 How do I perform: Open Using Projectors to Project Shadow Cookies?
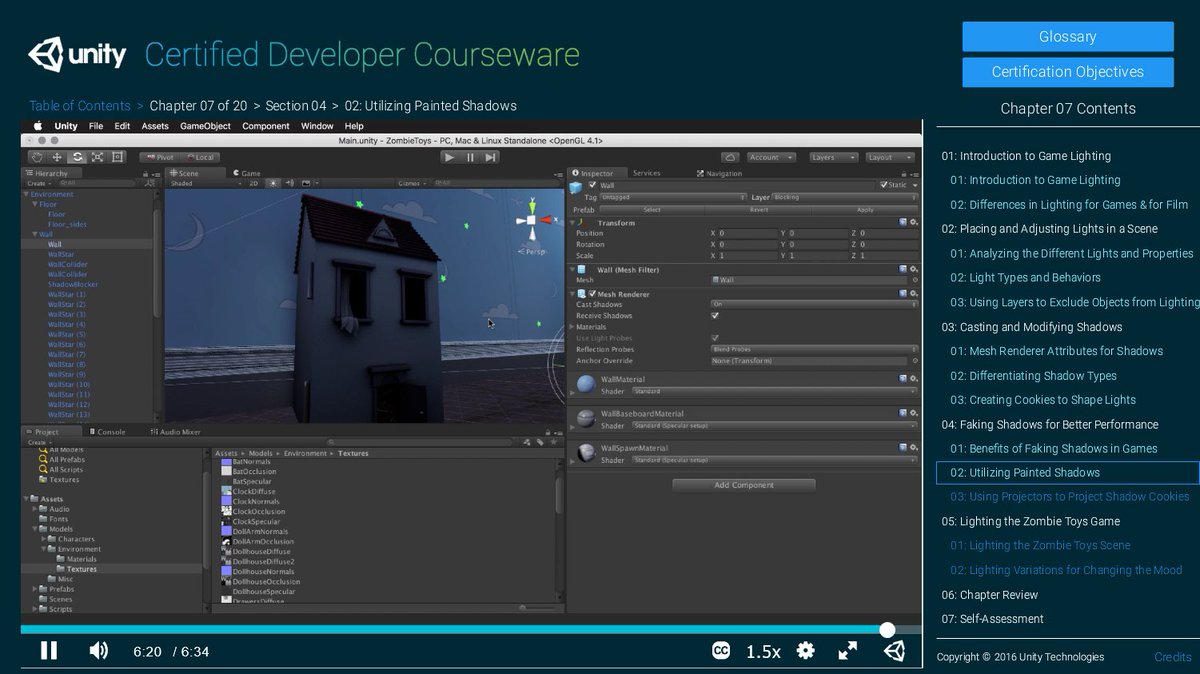(1070, 497)
